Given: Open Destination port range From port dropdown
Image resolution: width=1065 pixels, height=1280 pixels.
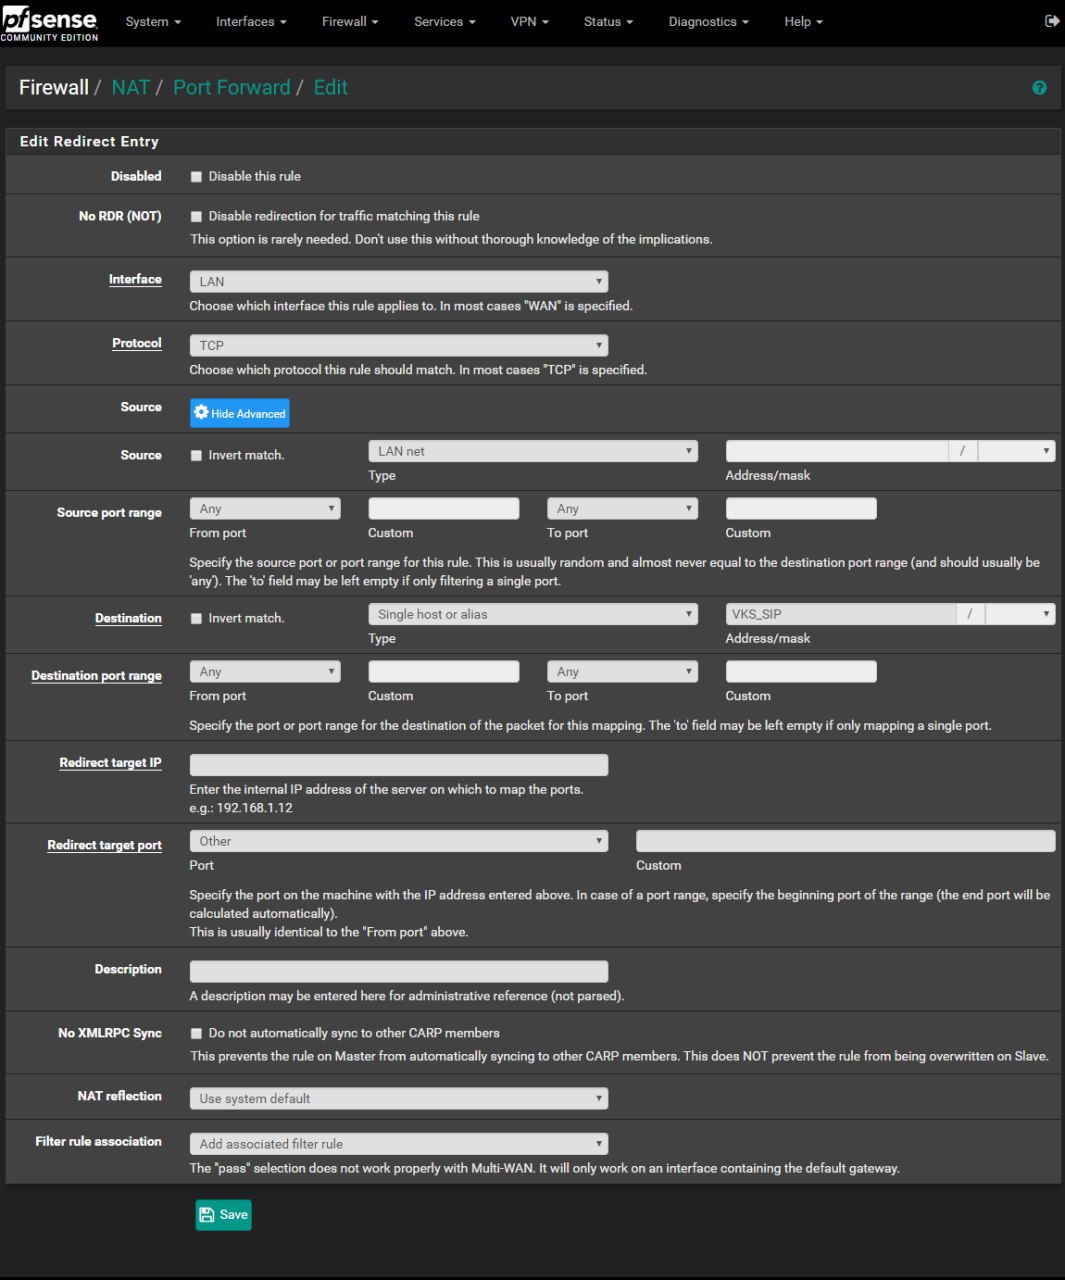Looking at the screenshot, I should pyautogui.click(x=265, y=672).
